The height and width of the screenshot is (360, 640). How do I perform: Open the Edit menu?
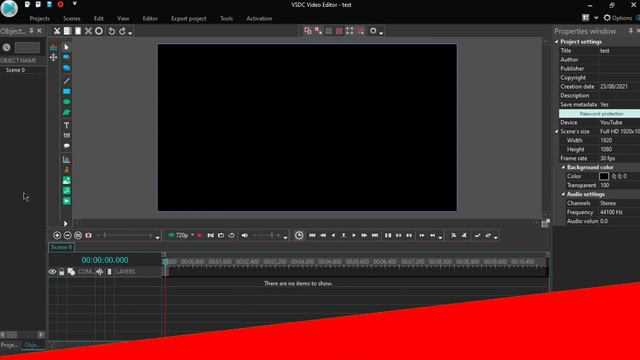[x=99, y=18]
